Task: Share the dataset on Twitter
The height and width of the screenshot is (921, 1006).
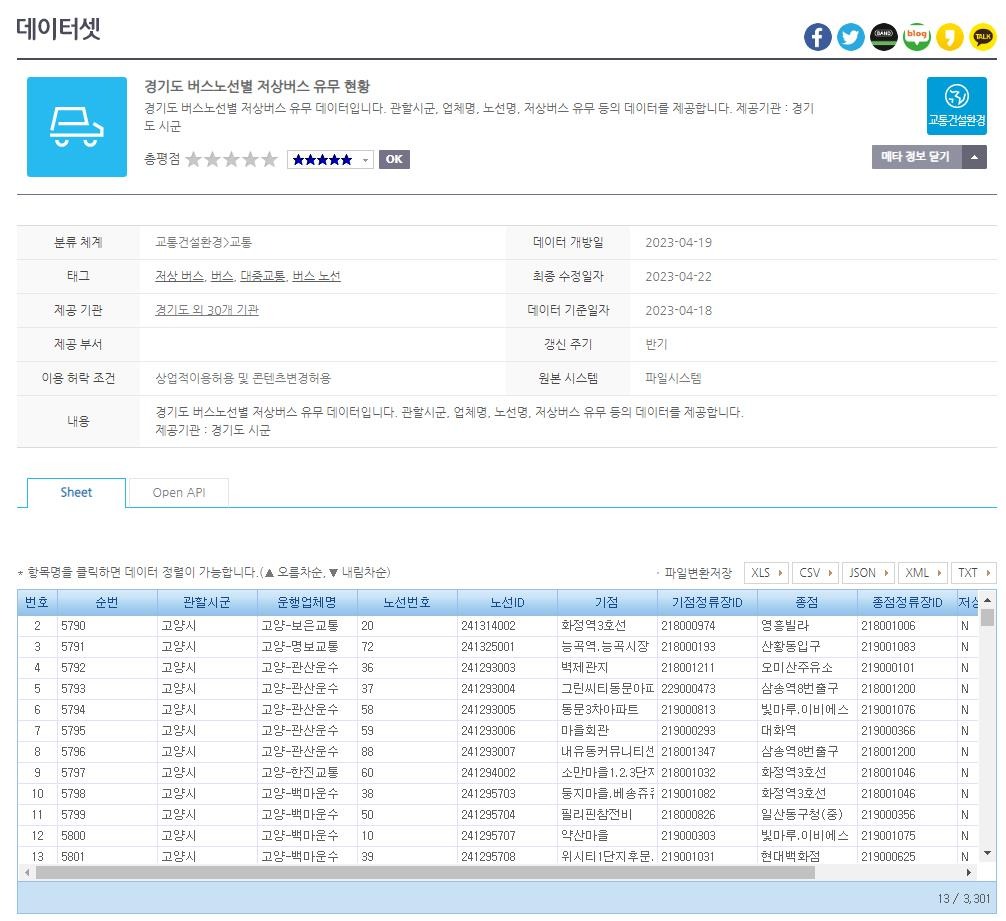Action: [851, 37]
